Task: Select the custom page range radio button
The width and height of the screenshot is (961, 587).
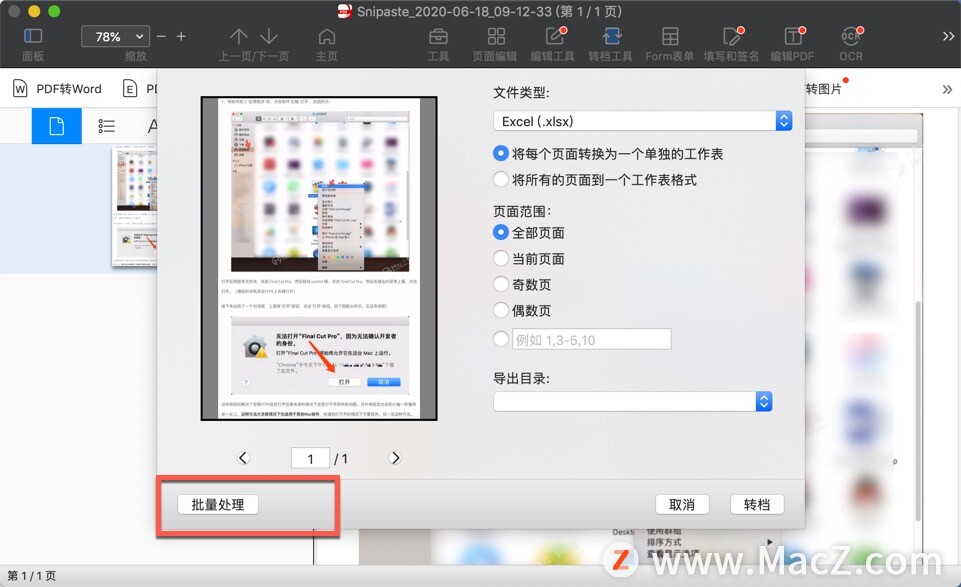Action: (x=501, y=339)
